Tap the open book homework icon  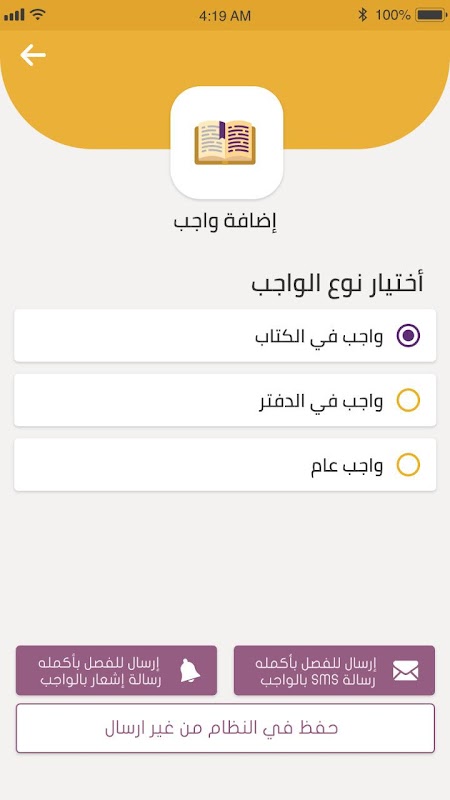[x=225, y=142]
